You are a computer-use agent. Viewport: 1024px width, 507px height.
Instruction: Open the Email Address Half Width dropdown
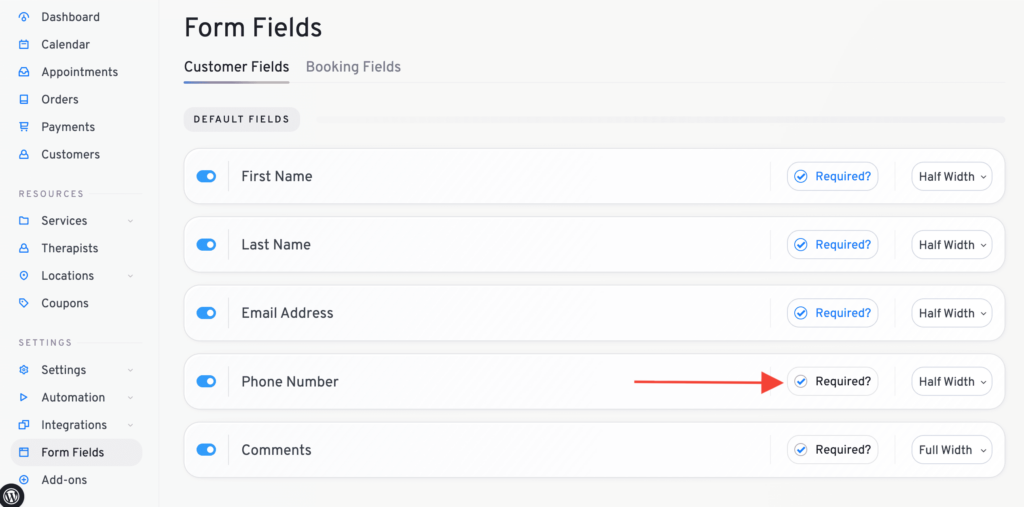coord(951,313)
